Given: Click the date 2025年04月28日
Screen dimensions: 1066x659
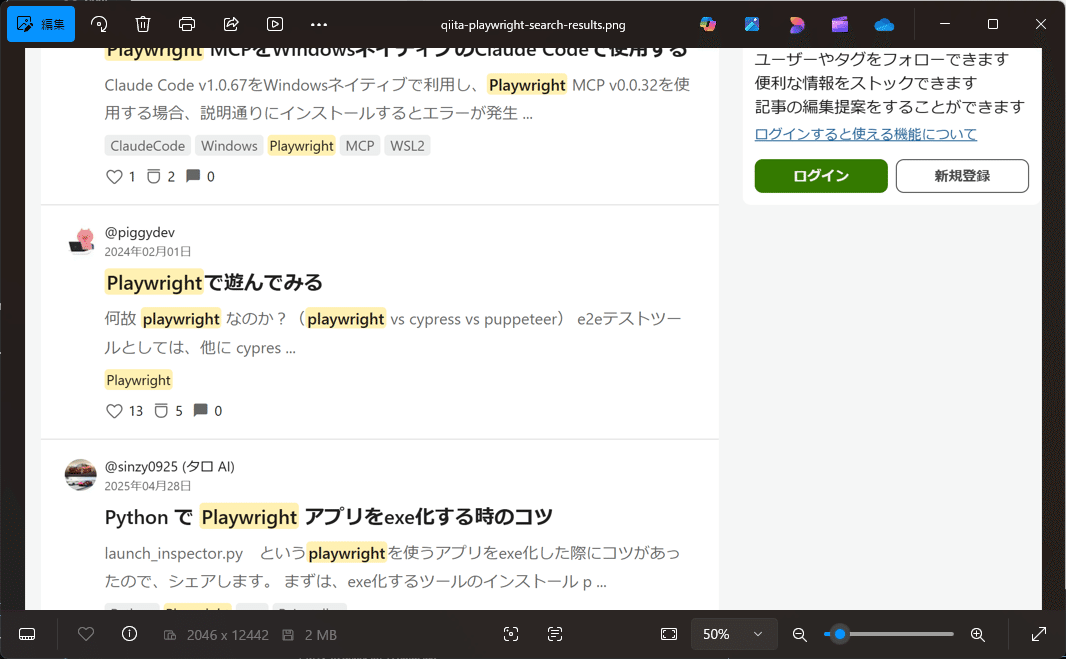Looking at the screenshot, I should pyautogui.click(x=148, y=486).
